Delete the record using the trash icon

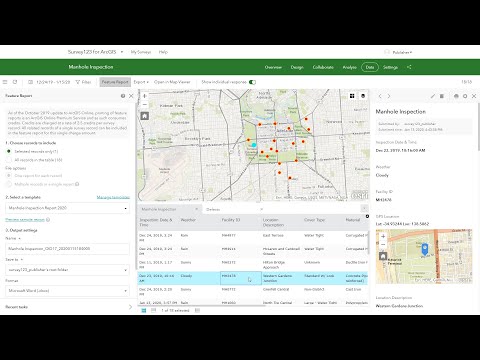442,96
